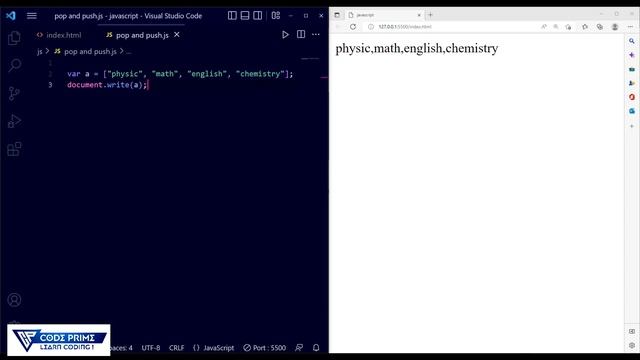Click the document.write(a); code line
Screen dimensions: 640x360
pyautogui.click(x=107, y=85)
